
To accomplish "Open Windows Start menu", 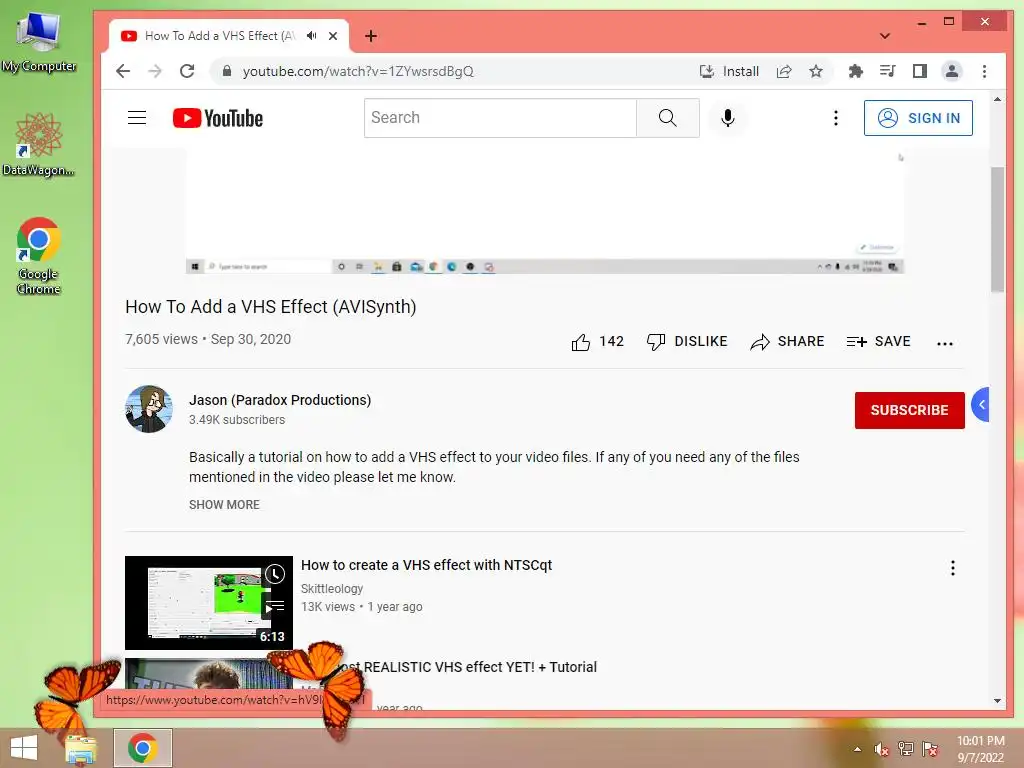I will tap(24, 748).
